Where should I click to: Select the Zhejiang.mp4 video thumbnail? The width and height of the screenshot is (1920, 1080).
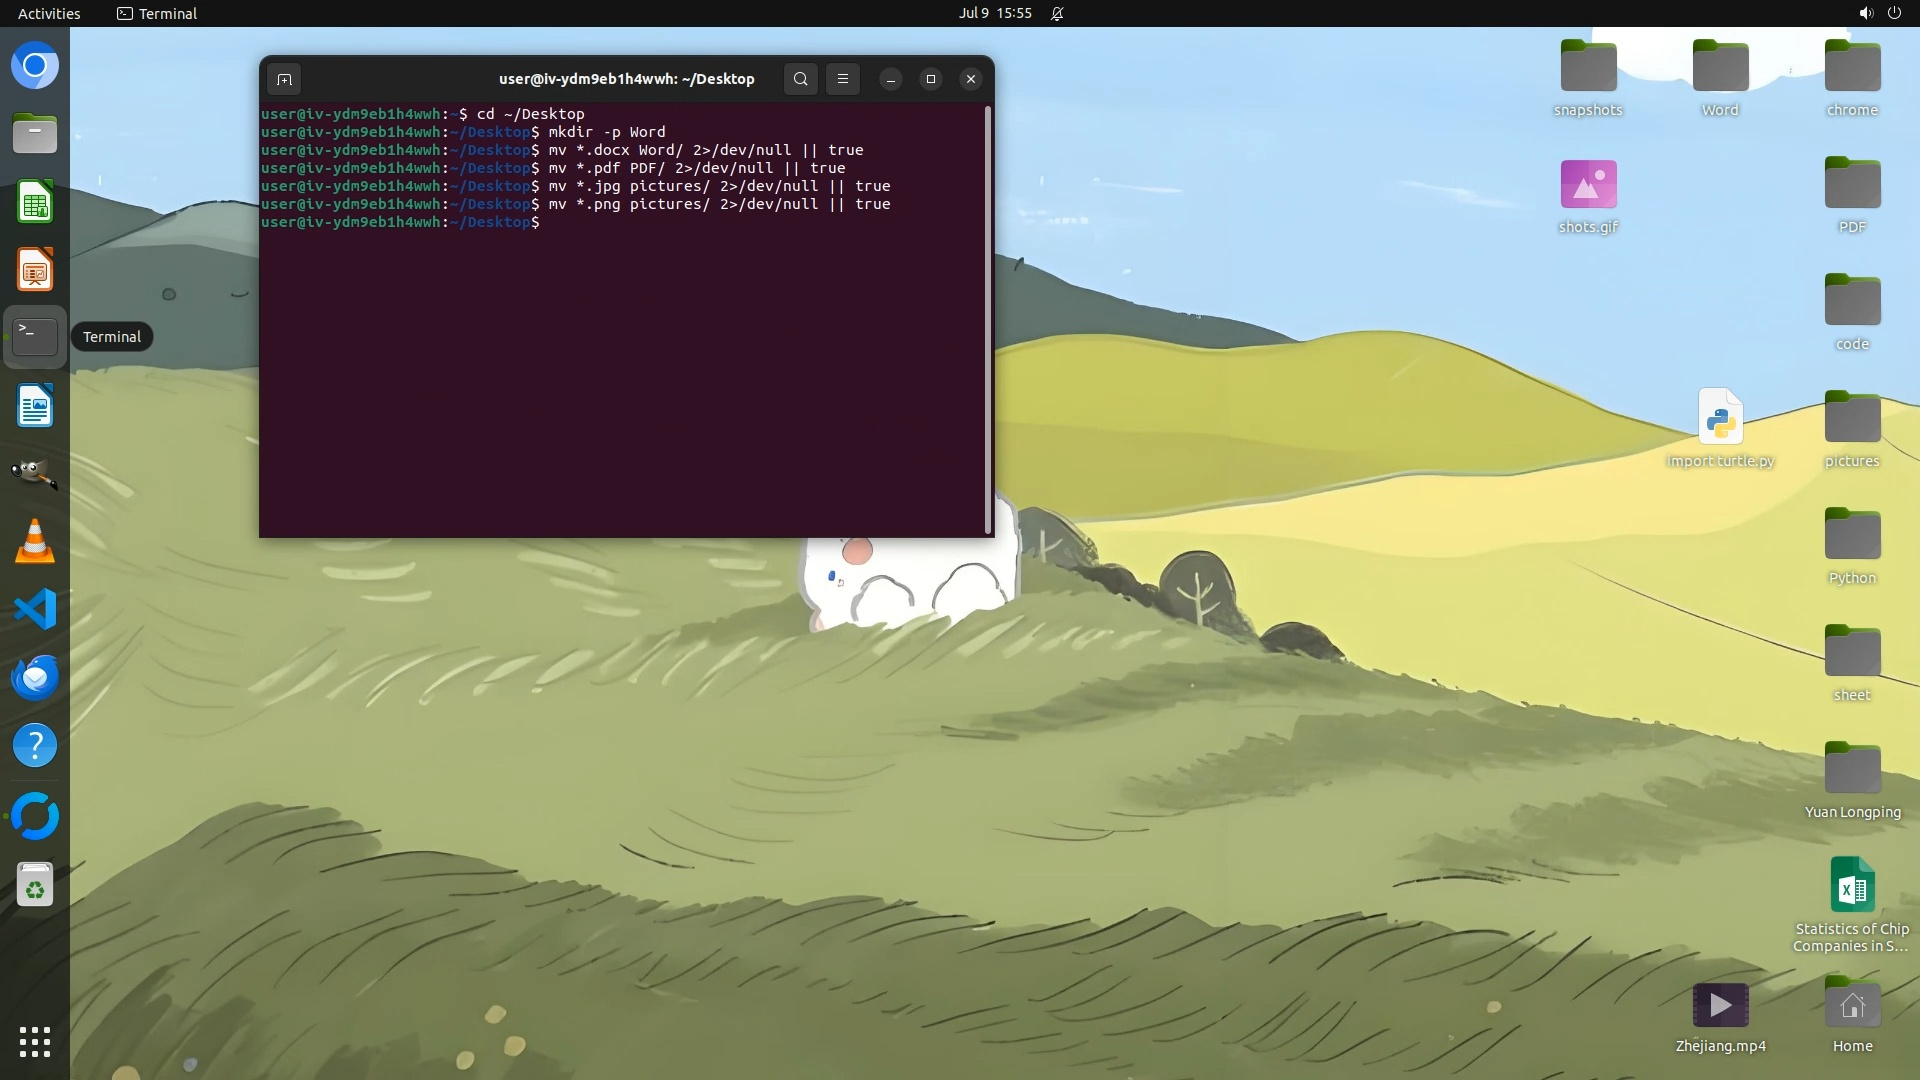point(1720,1005)
